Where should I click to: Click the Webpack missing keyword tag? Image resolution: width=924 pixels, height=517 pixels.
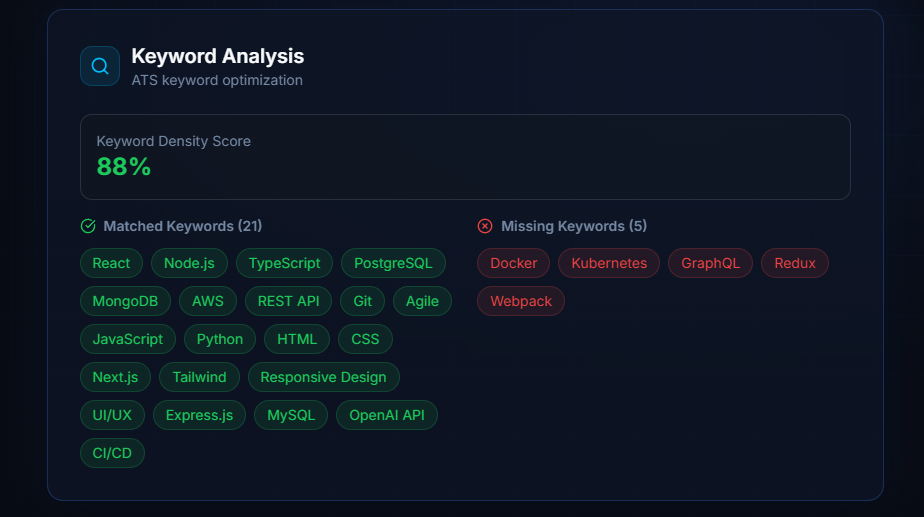521,301
